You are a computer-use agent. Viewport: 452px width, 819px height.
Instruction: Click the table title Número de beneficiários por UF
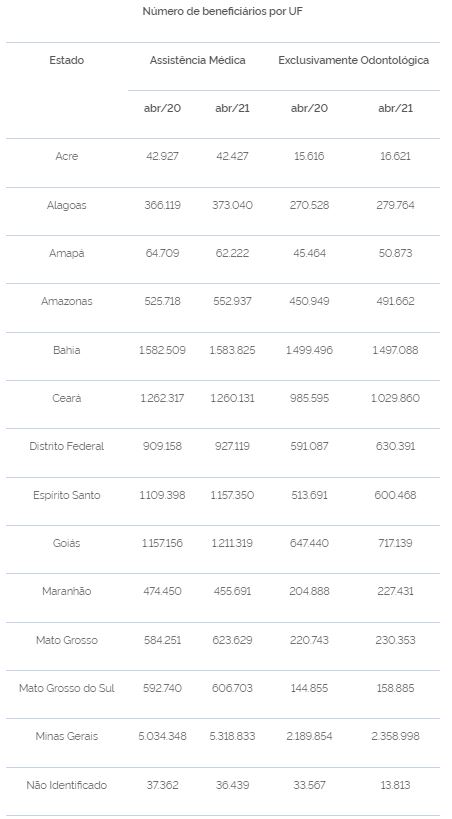coord(223,11)
